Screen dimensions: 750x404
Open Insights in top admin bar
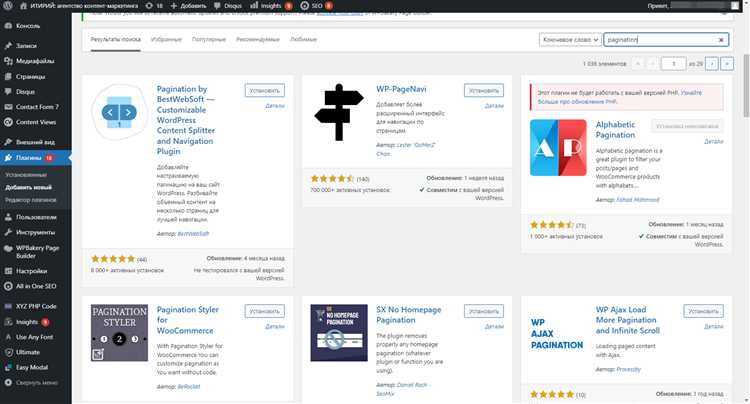tap(271, 6)
